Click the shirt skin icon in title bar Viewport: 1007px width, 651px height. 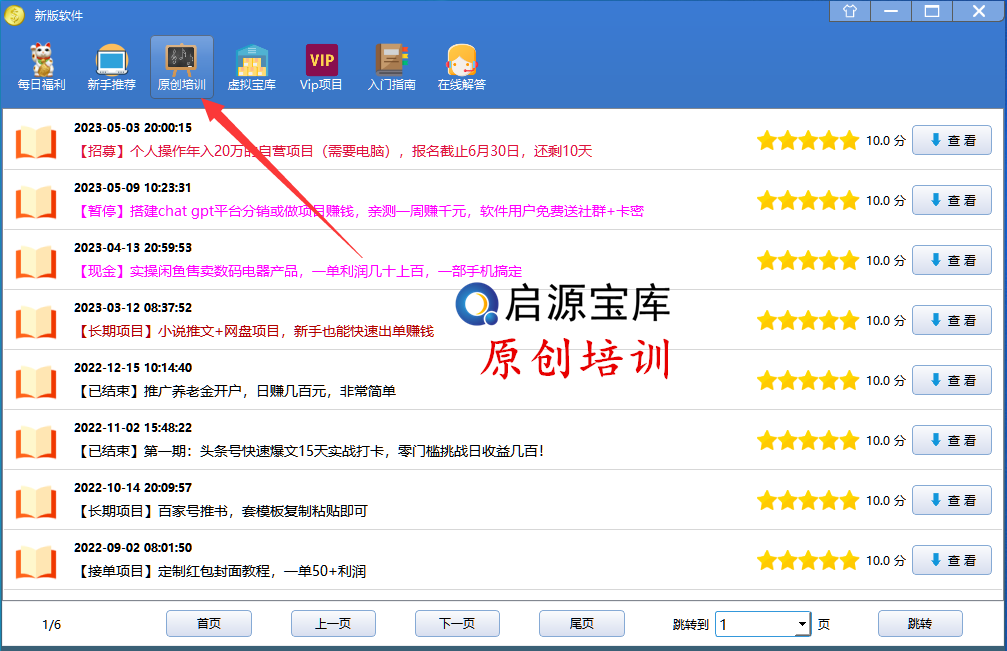850,11
